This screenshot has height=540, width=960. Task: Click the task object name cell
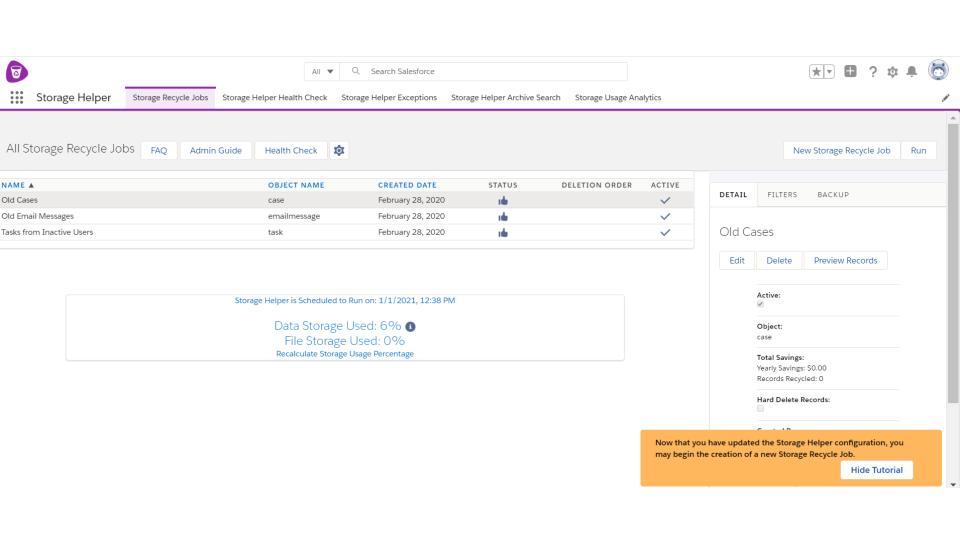point(276,232)
